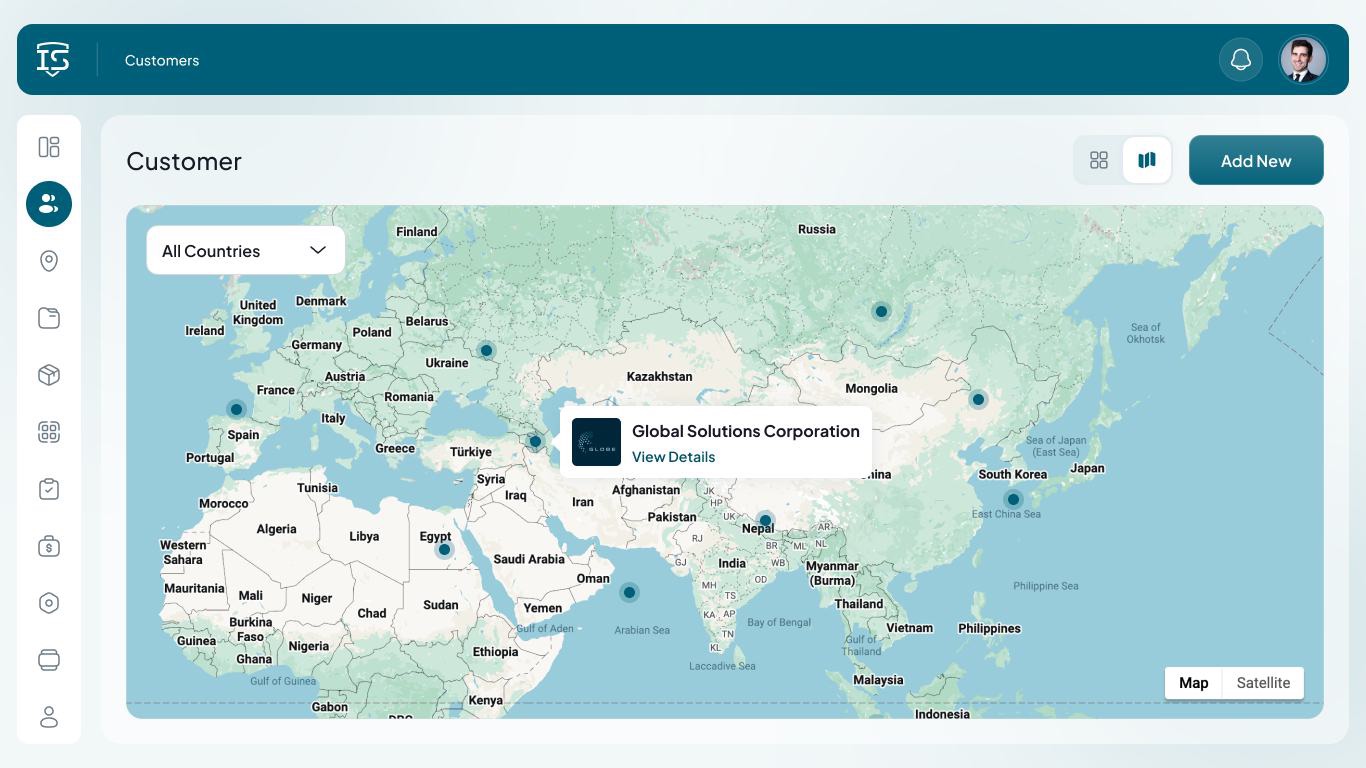1366x768 pixels.
Task: Open the folder icon in sidebar
Action: (49, 318)
